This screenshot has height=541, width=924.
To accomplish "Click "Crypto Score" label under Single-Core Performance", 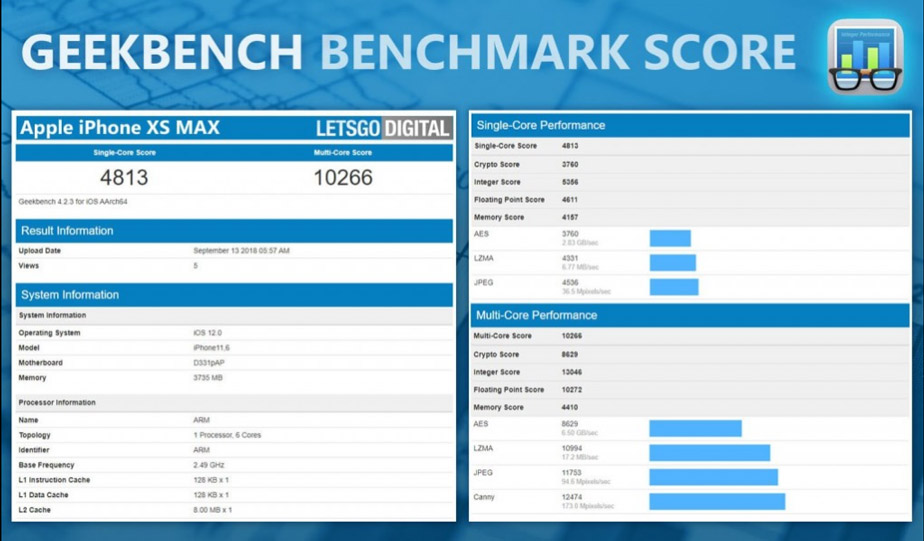I will (496, 164).
